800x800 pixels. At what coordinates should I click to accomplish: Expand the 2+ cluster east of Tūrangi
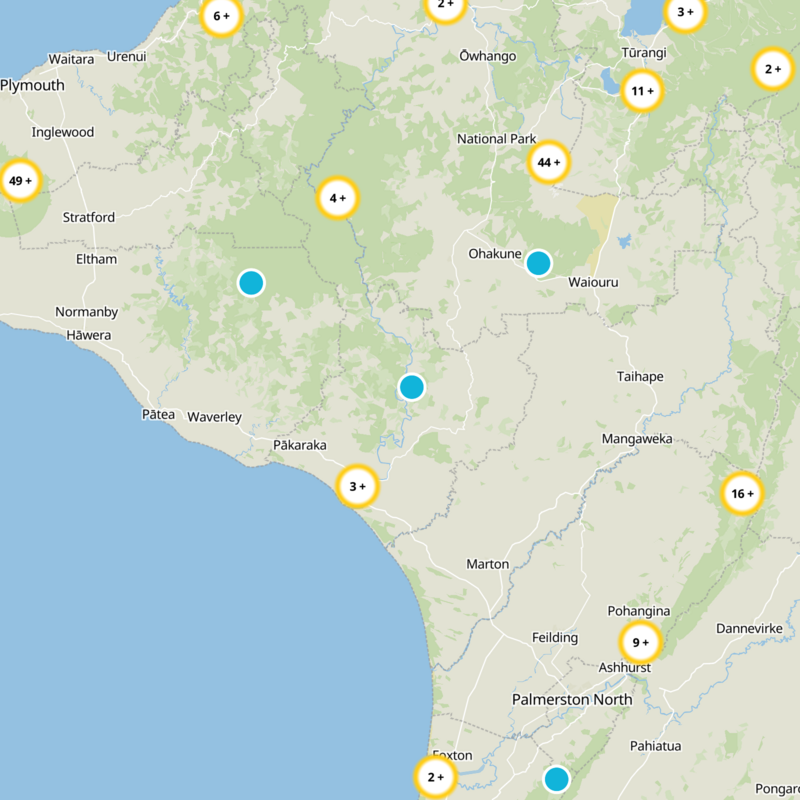(x=773, y=69)
